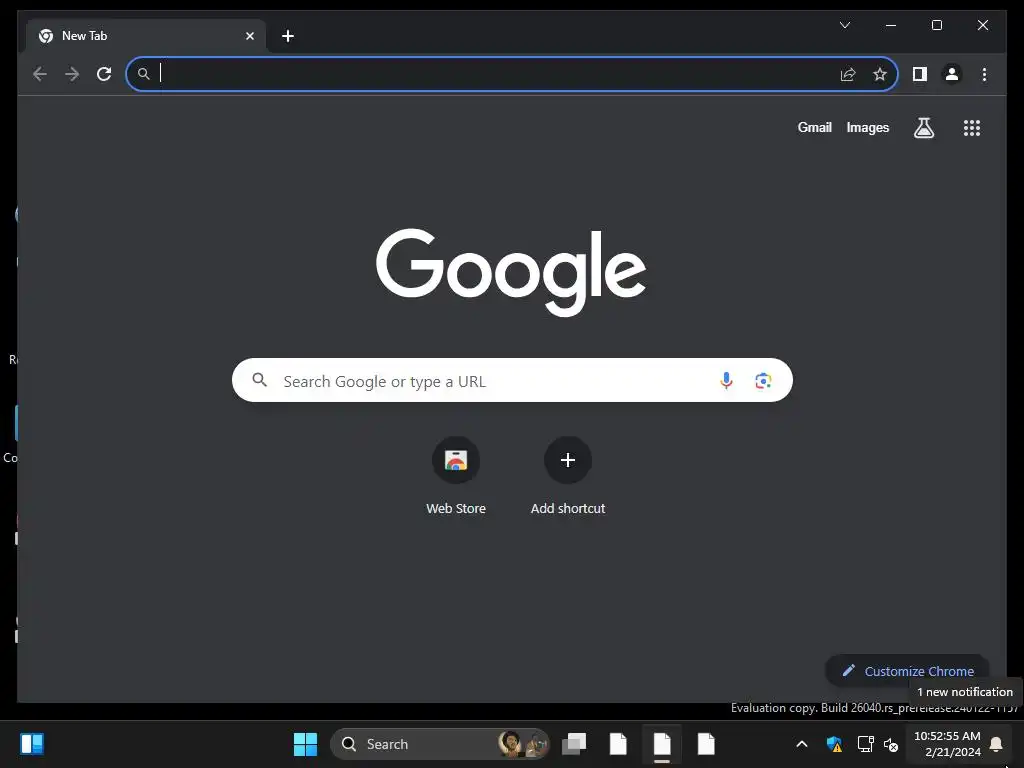The height and width of the screenshot is (768, 1024).
Task: Click the Google logo
Action: [x=511, y=272]
